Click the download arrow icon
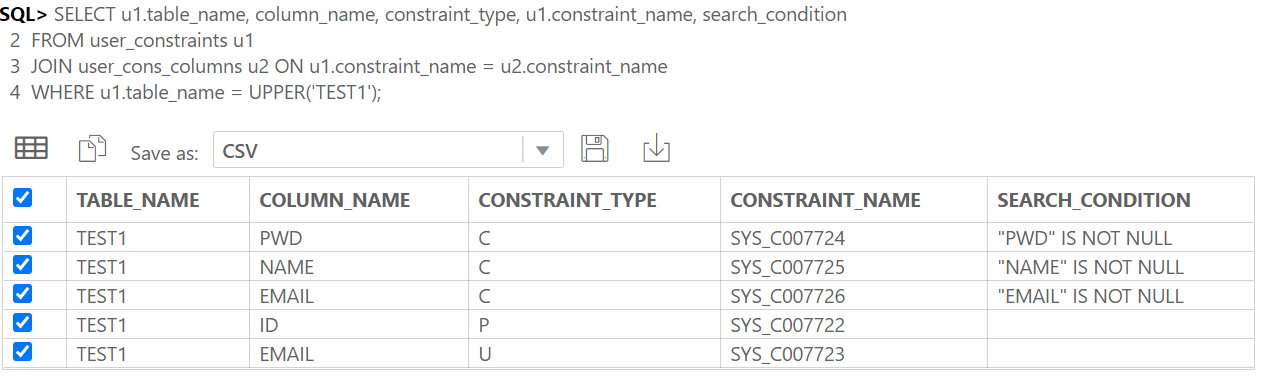The height and width of the screenshot is (386, 1264). (x=656, y=149)
